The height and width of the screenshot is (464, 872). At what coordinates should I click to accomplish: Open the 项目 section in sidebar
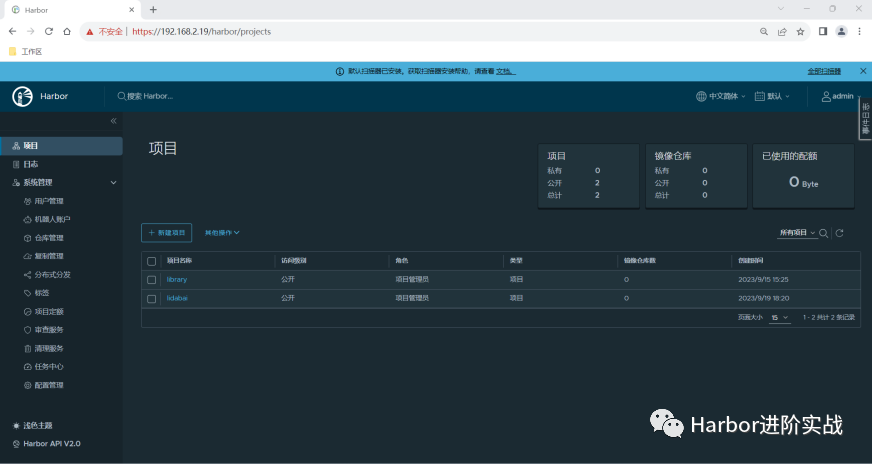[61, 146]
